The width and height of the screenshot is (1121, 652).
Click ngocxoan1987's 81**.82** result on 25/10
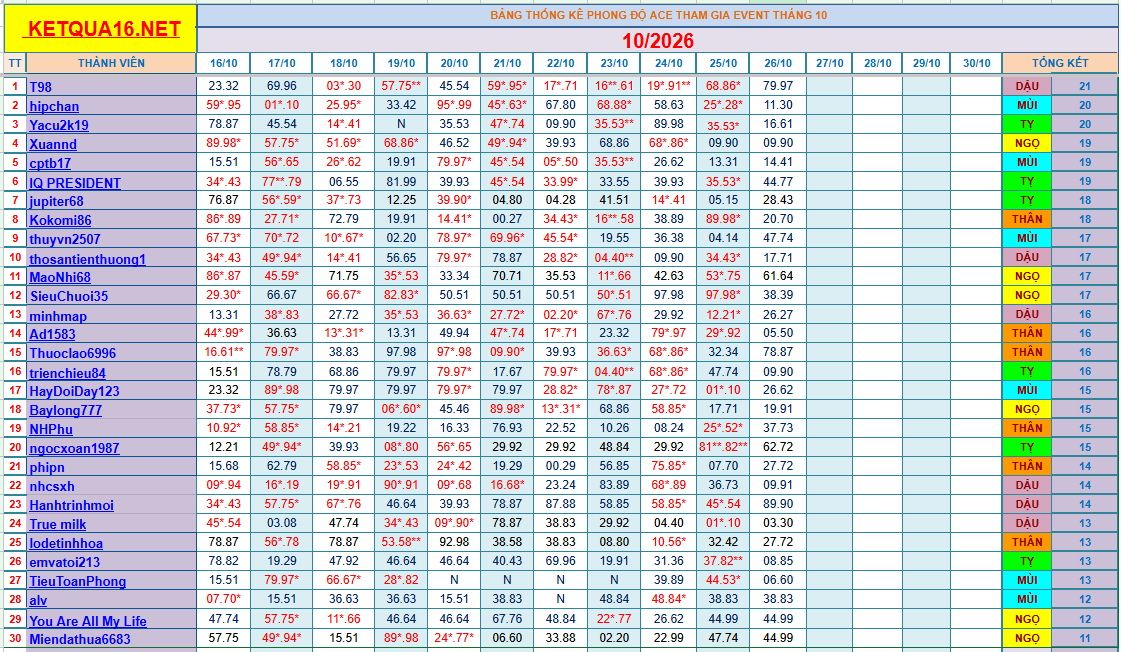point(723,447)
